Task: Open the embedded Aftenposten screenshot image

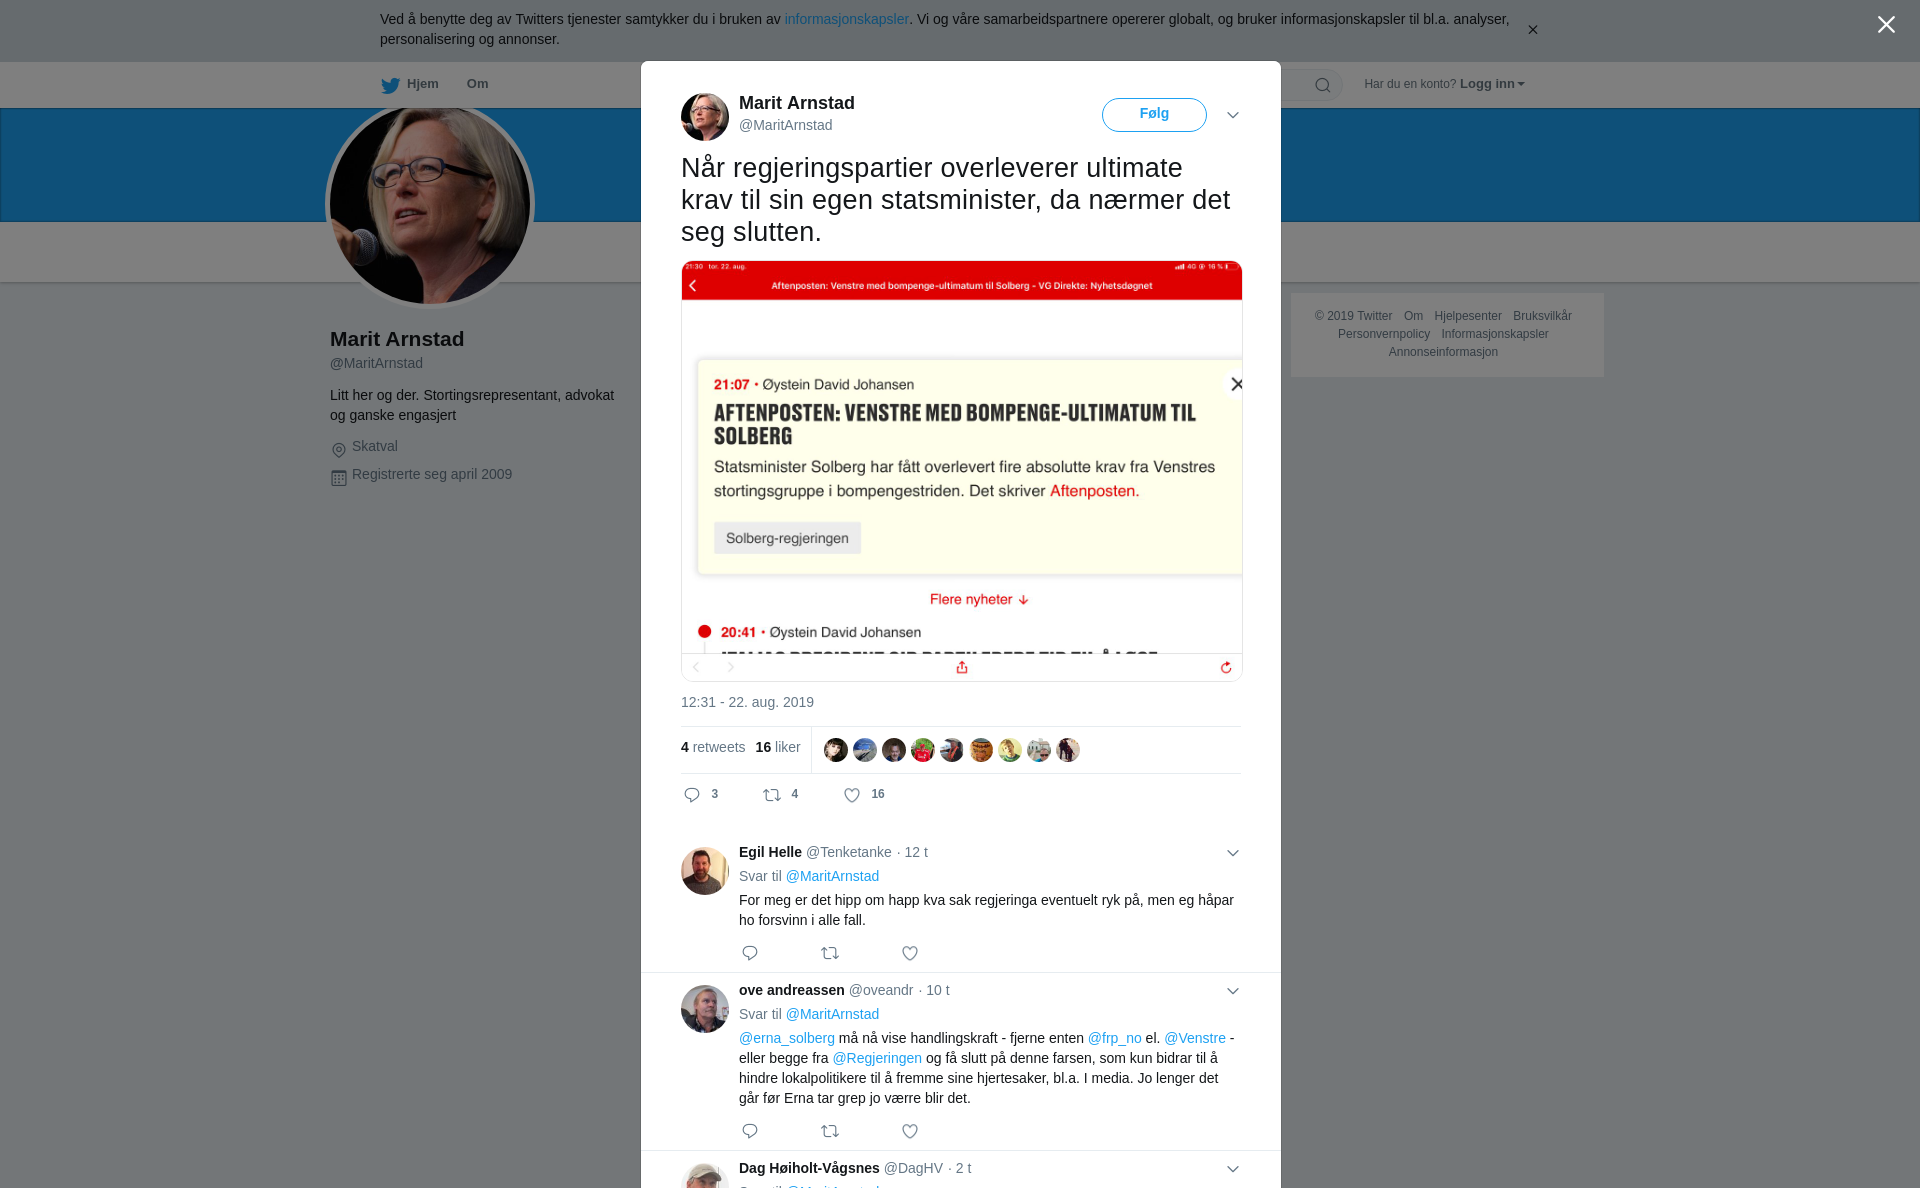Action: (x=961, y=471)
